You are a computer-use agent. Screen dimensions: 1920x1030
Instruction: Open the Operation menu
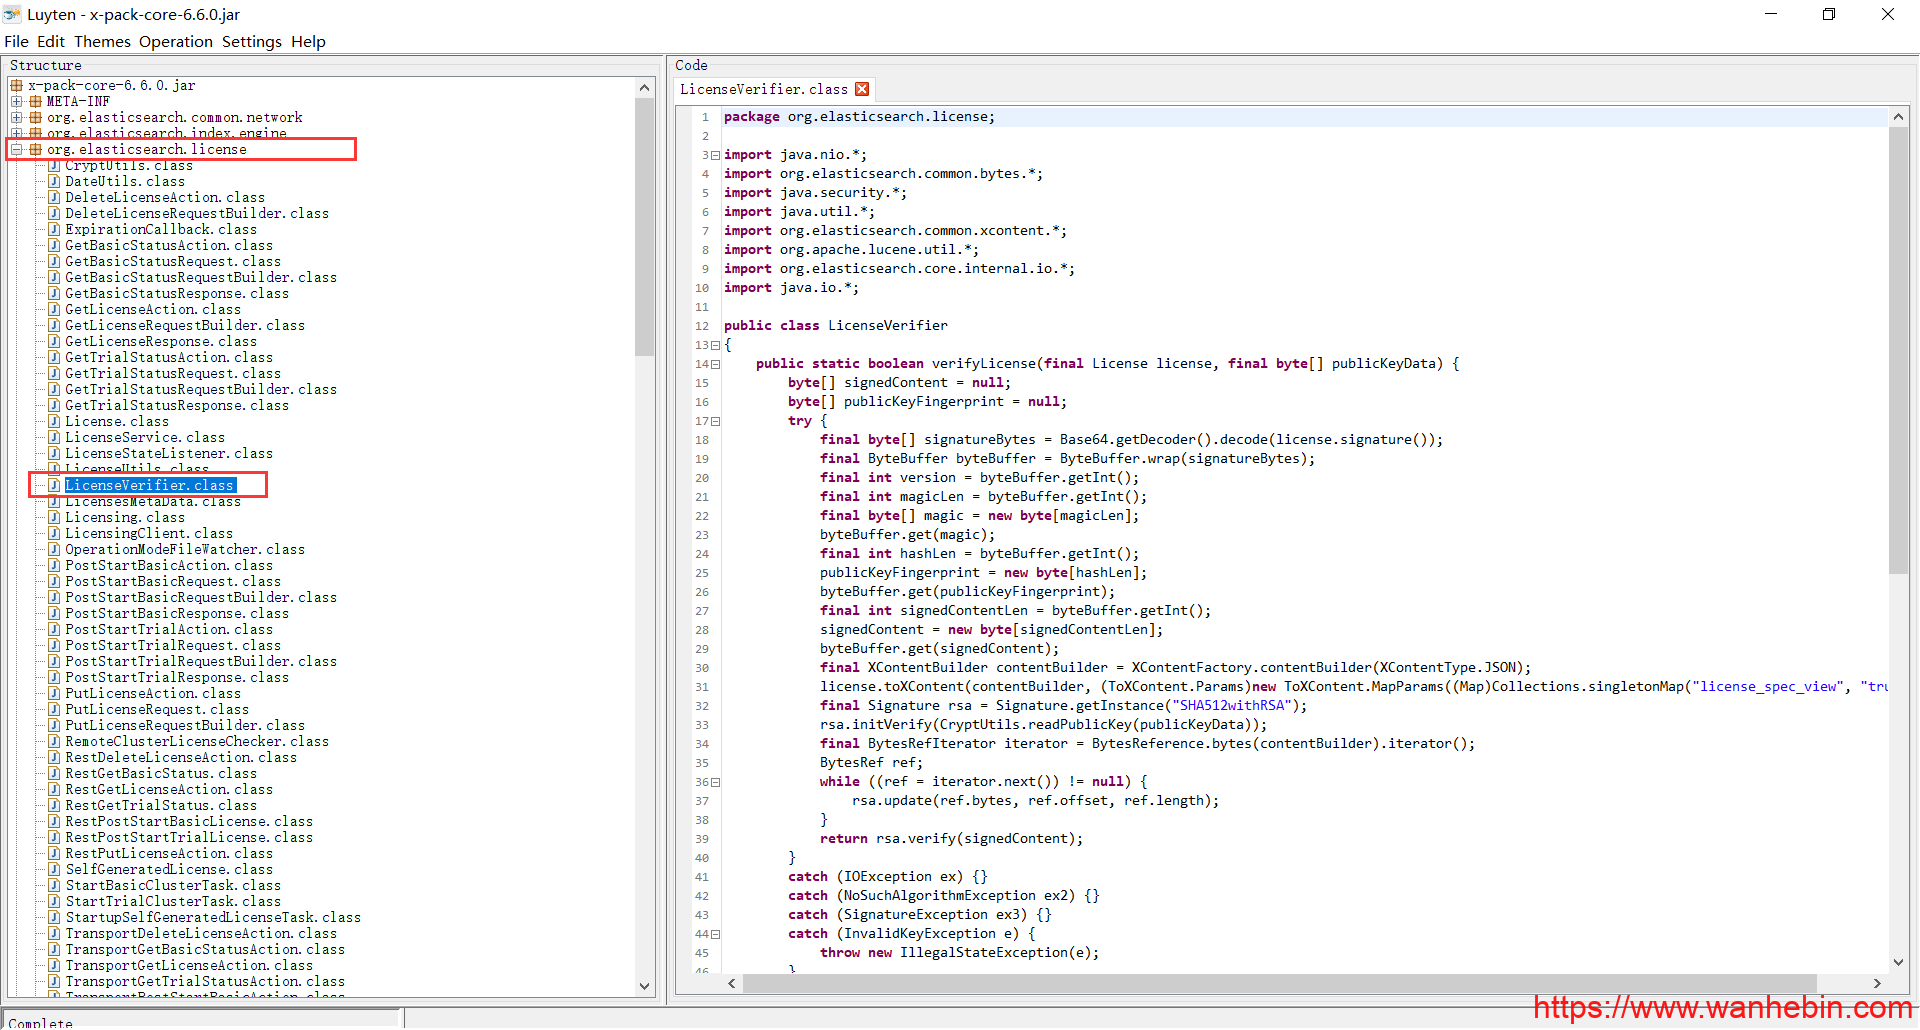pos(176,41)
